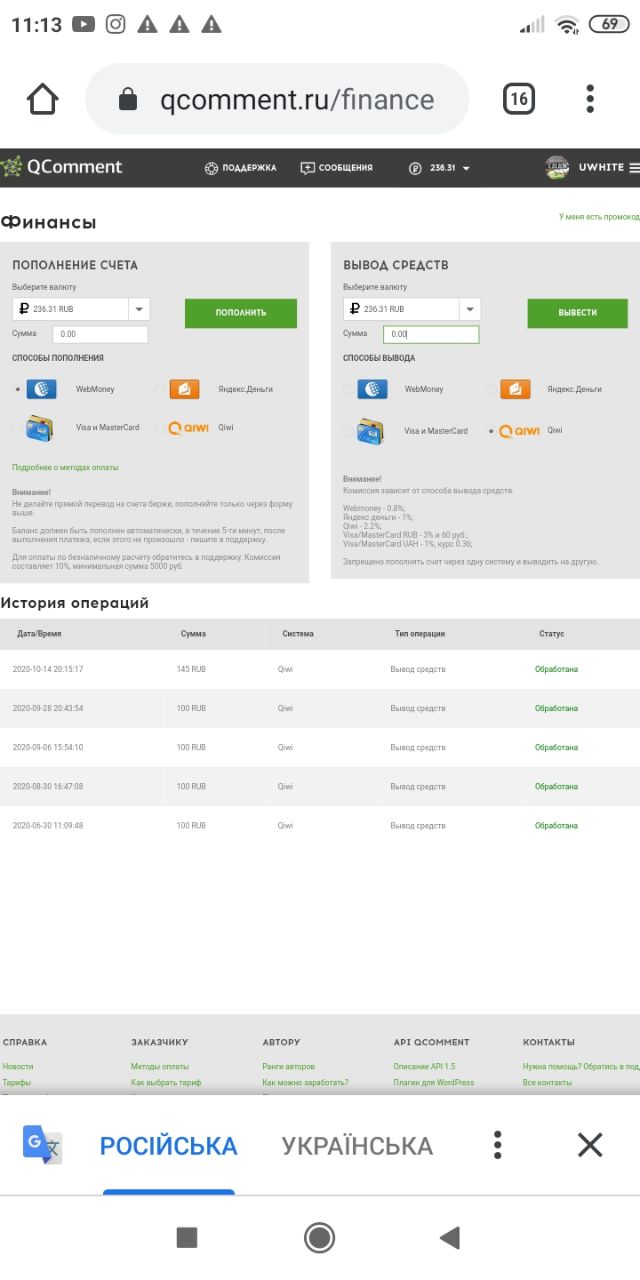Click the green Вывести button
Viewport: 640px width, 1280px height.
pyautogui.click(x=578, y=313)
